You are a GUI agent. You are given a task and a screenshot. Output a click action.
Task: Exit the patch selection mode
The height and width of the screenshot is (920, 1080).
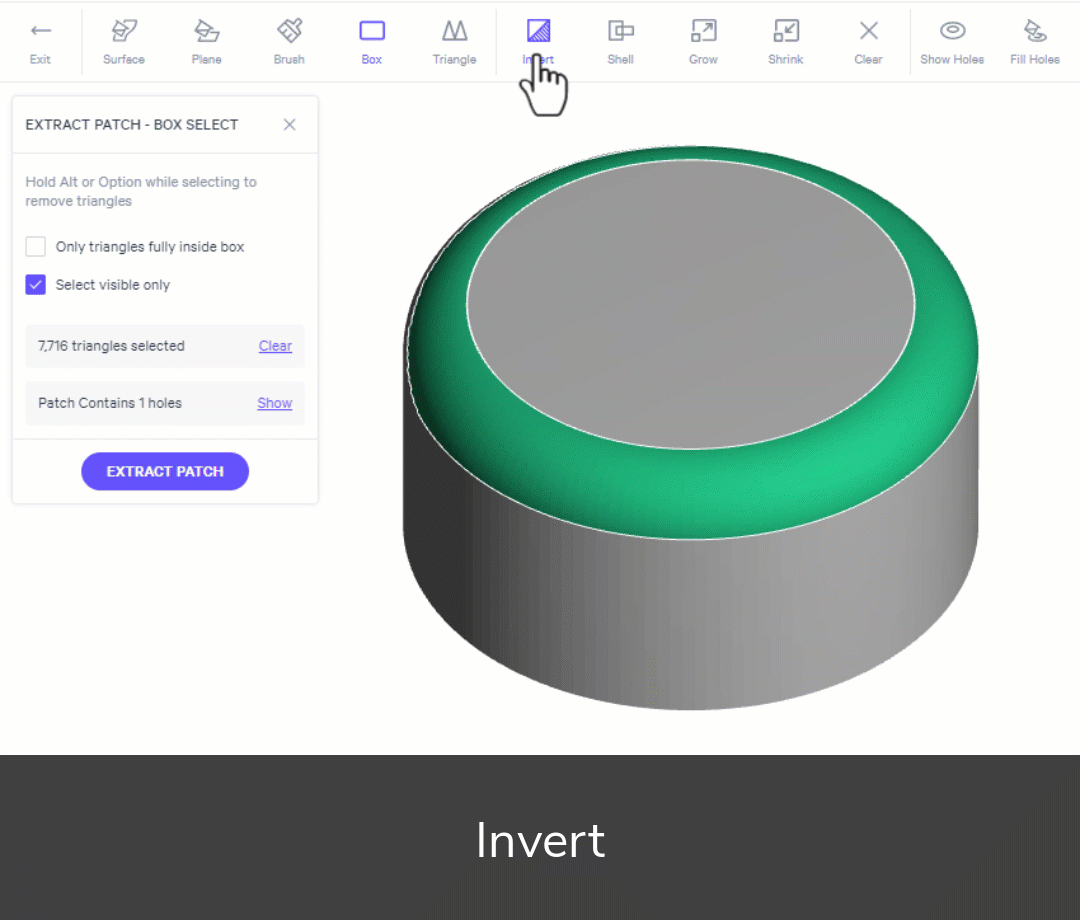pos(40,42)
